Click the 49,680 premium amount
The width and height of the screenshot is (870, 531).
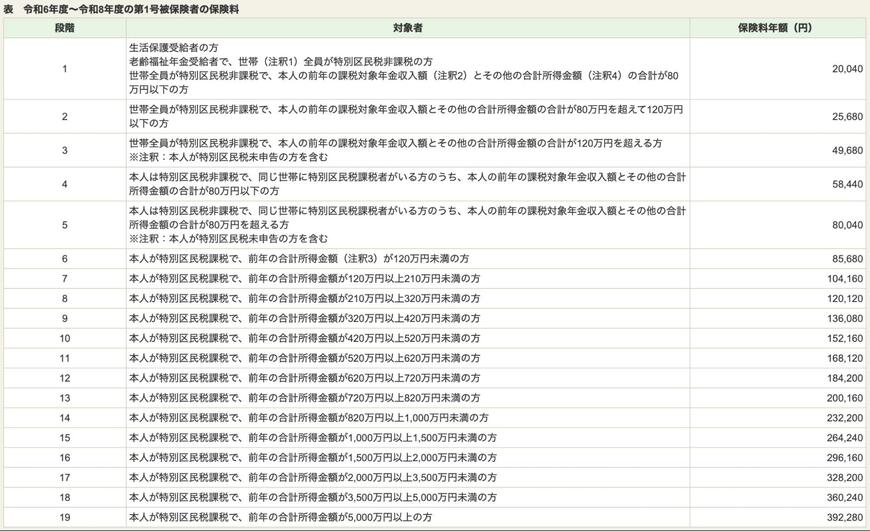pos(846,150)
